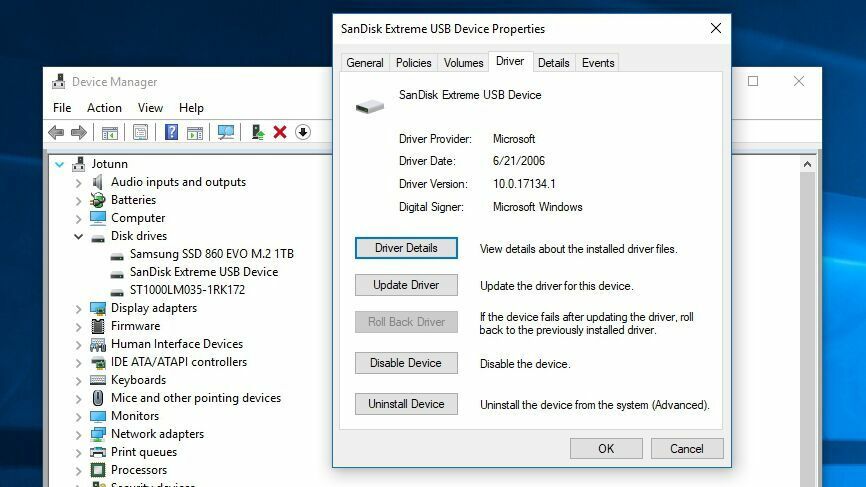Click Digital Signer value Microsoft Windows
866x487 pixels.
(x=537, y=207)
